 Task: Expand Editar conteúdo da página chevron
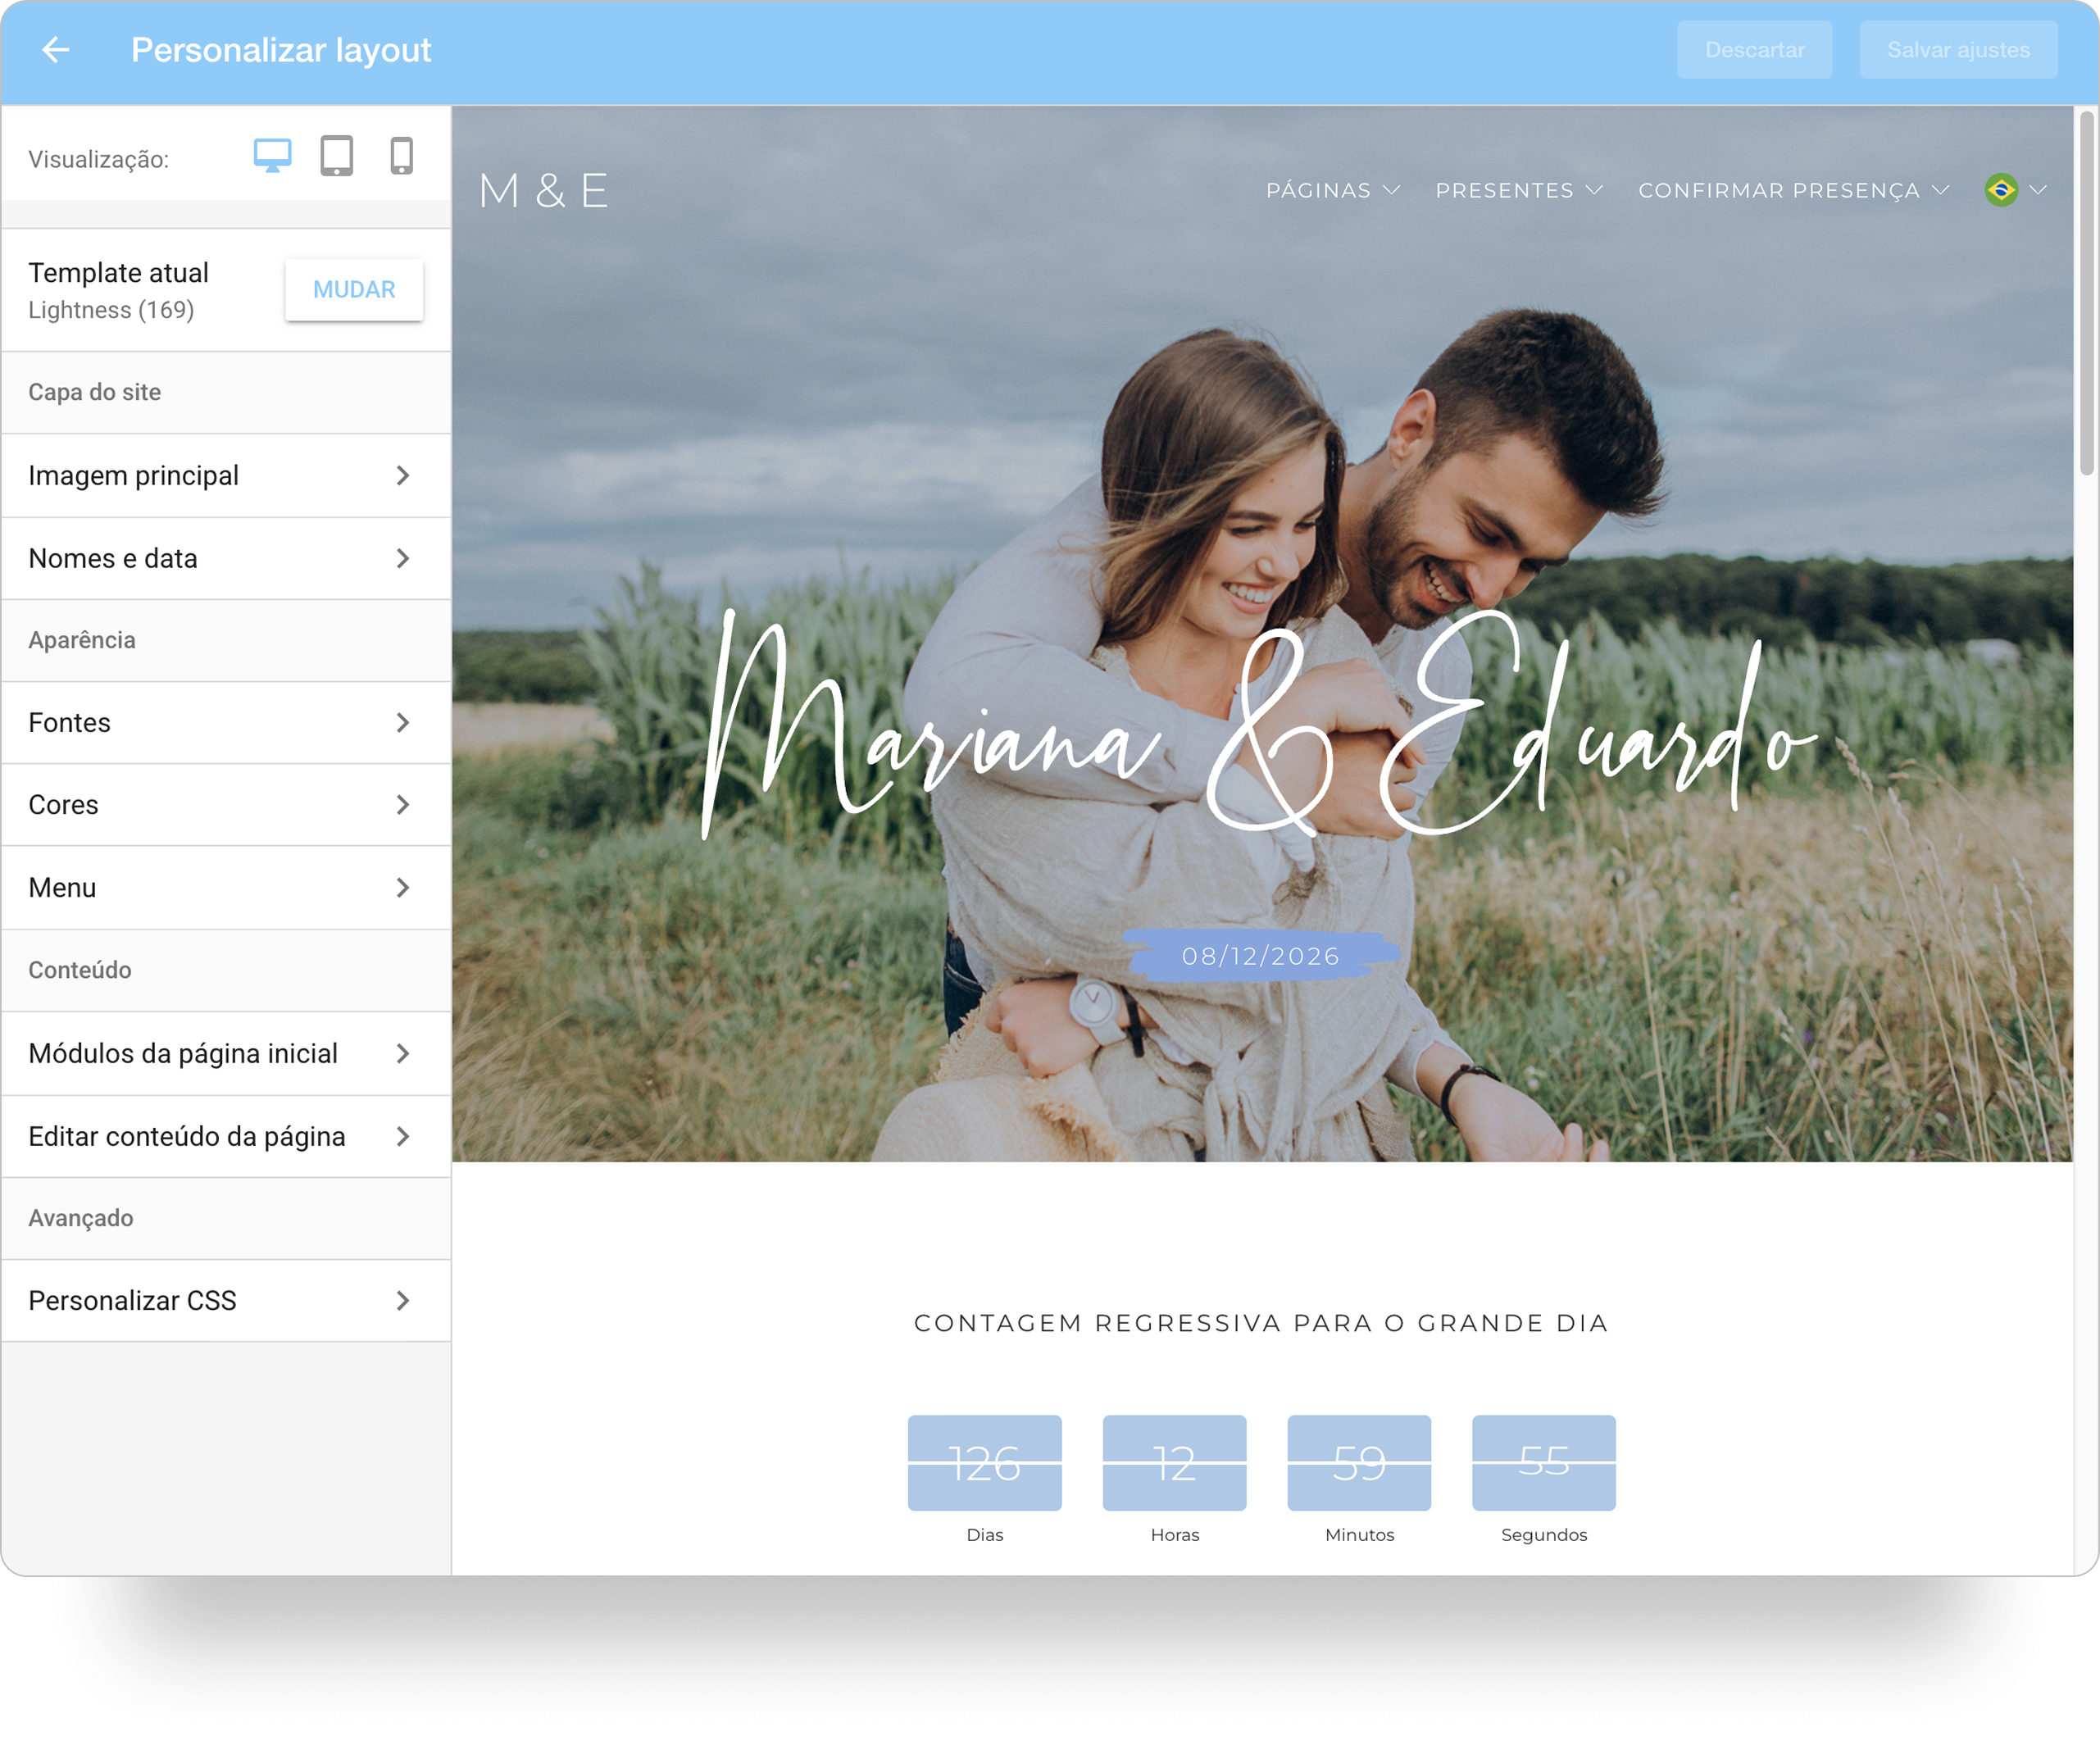(403, 1137)
